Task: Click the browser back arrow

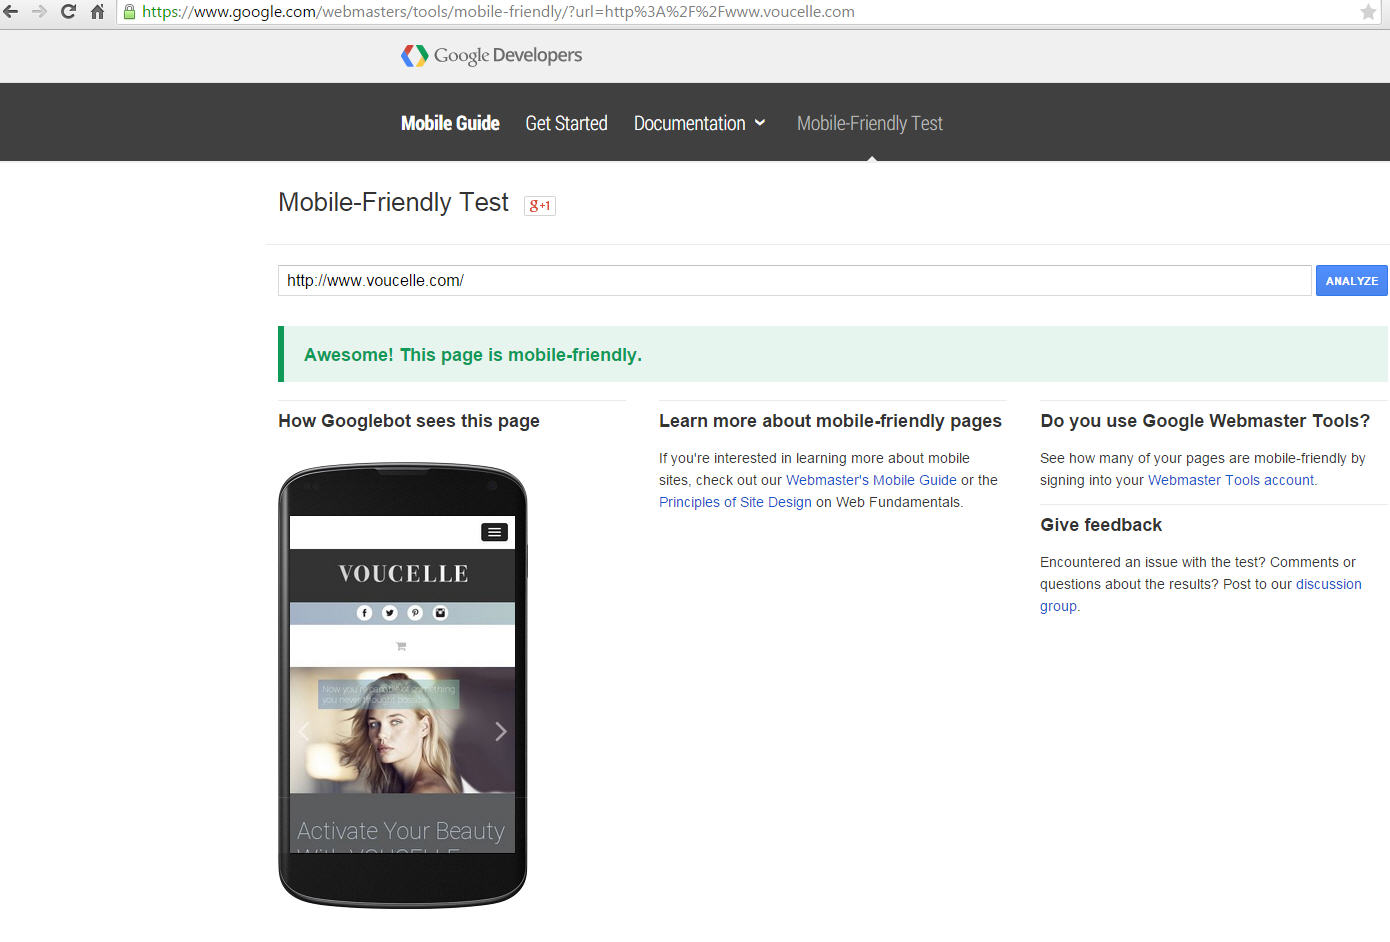Action: click(10, 12)
